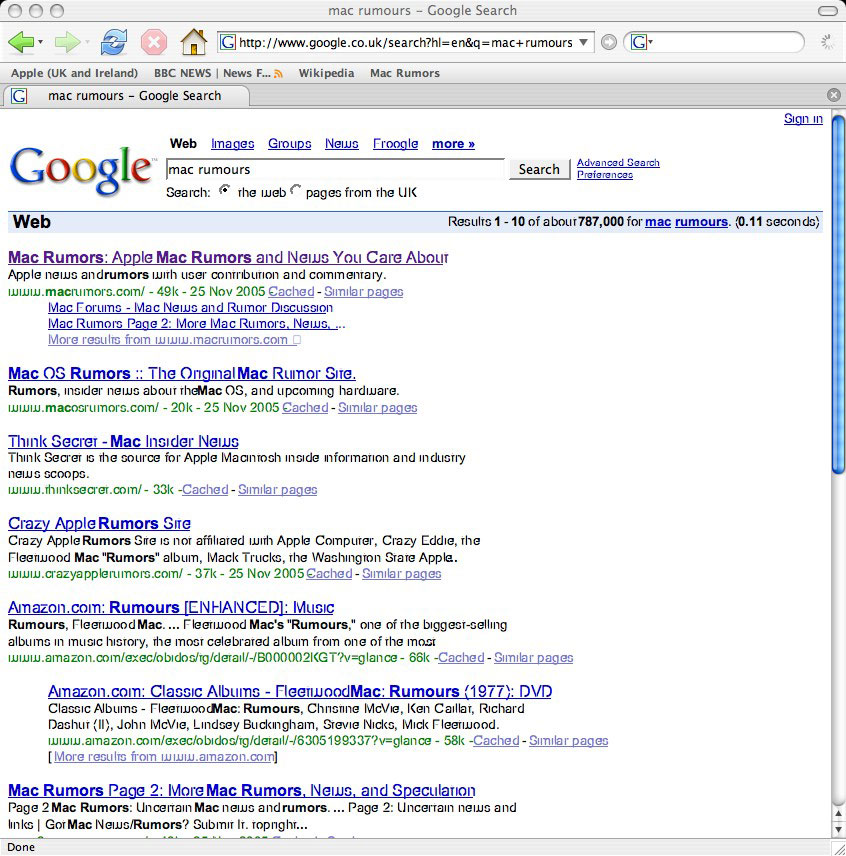Click the Go button beside address bar
The image size is (846, 856).
tap(609, 42)
